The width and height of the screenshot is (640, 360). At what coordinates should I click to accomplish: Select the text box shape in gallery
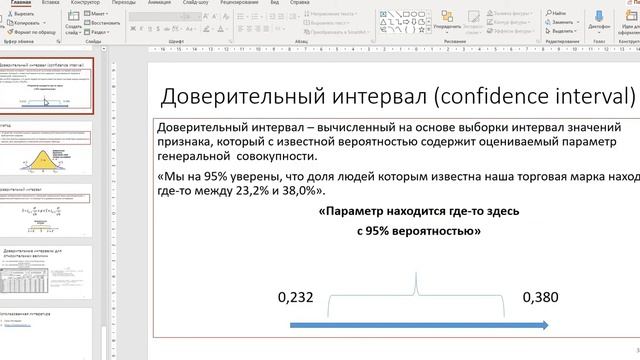pyautogui.click(x=383, y=14)
